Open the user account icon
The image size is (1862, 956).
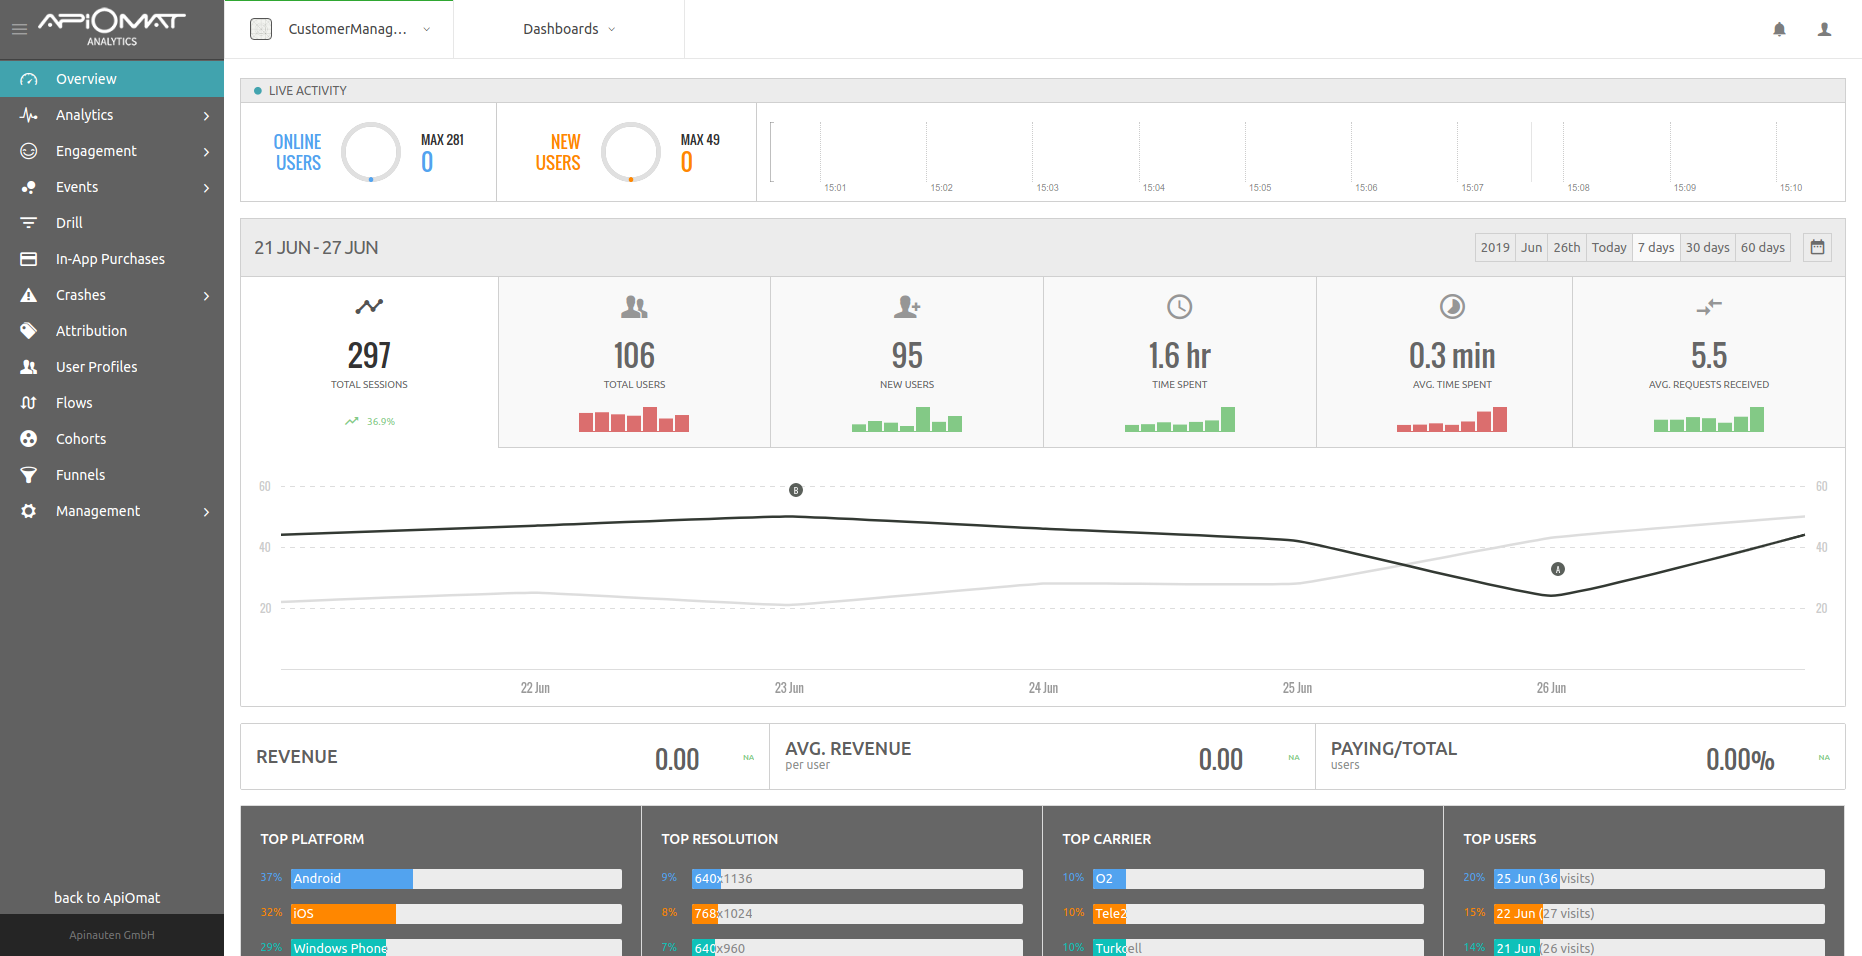(x=1824, y=29)
